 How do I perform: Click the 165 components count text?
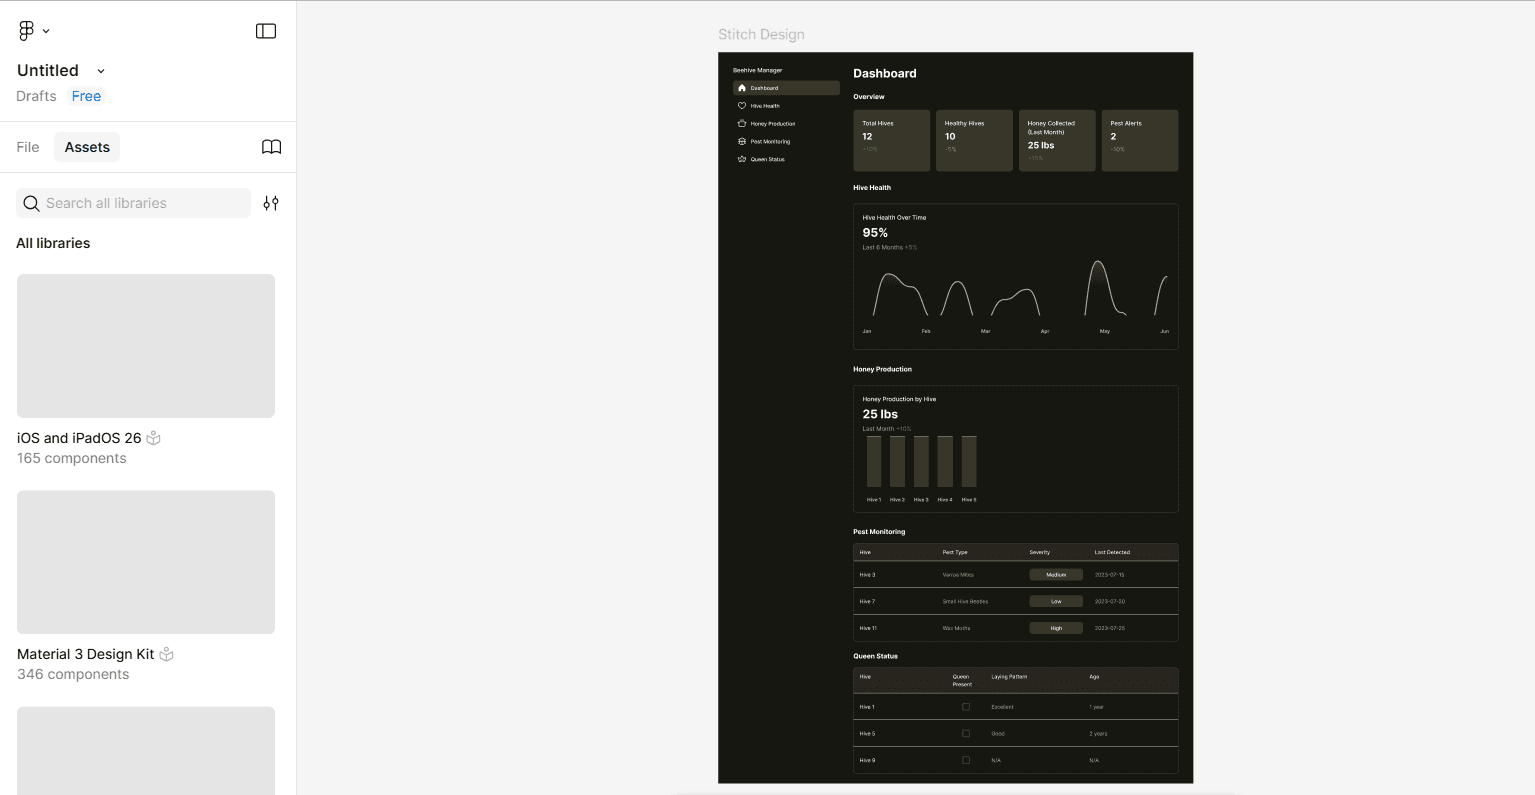(x=72, y=458)
